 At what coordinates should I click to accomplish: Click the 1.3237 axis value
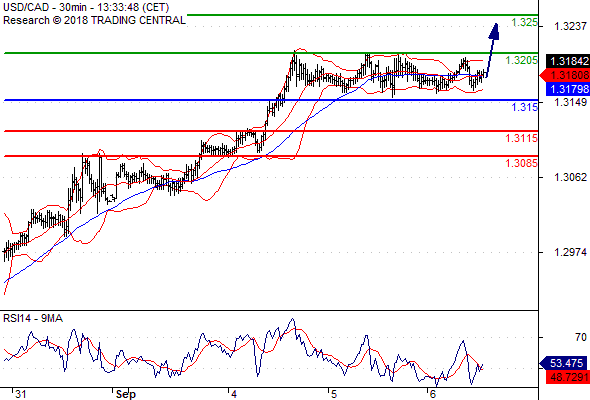[x=570, y=26]
